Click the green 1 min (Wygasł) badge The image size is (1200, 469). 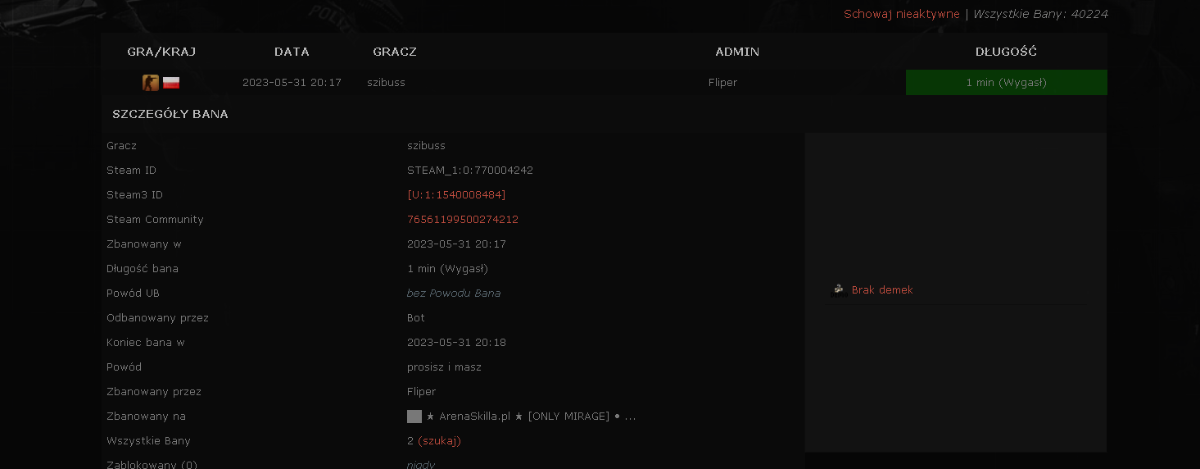point(1006,82)
